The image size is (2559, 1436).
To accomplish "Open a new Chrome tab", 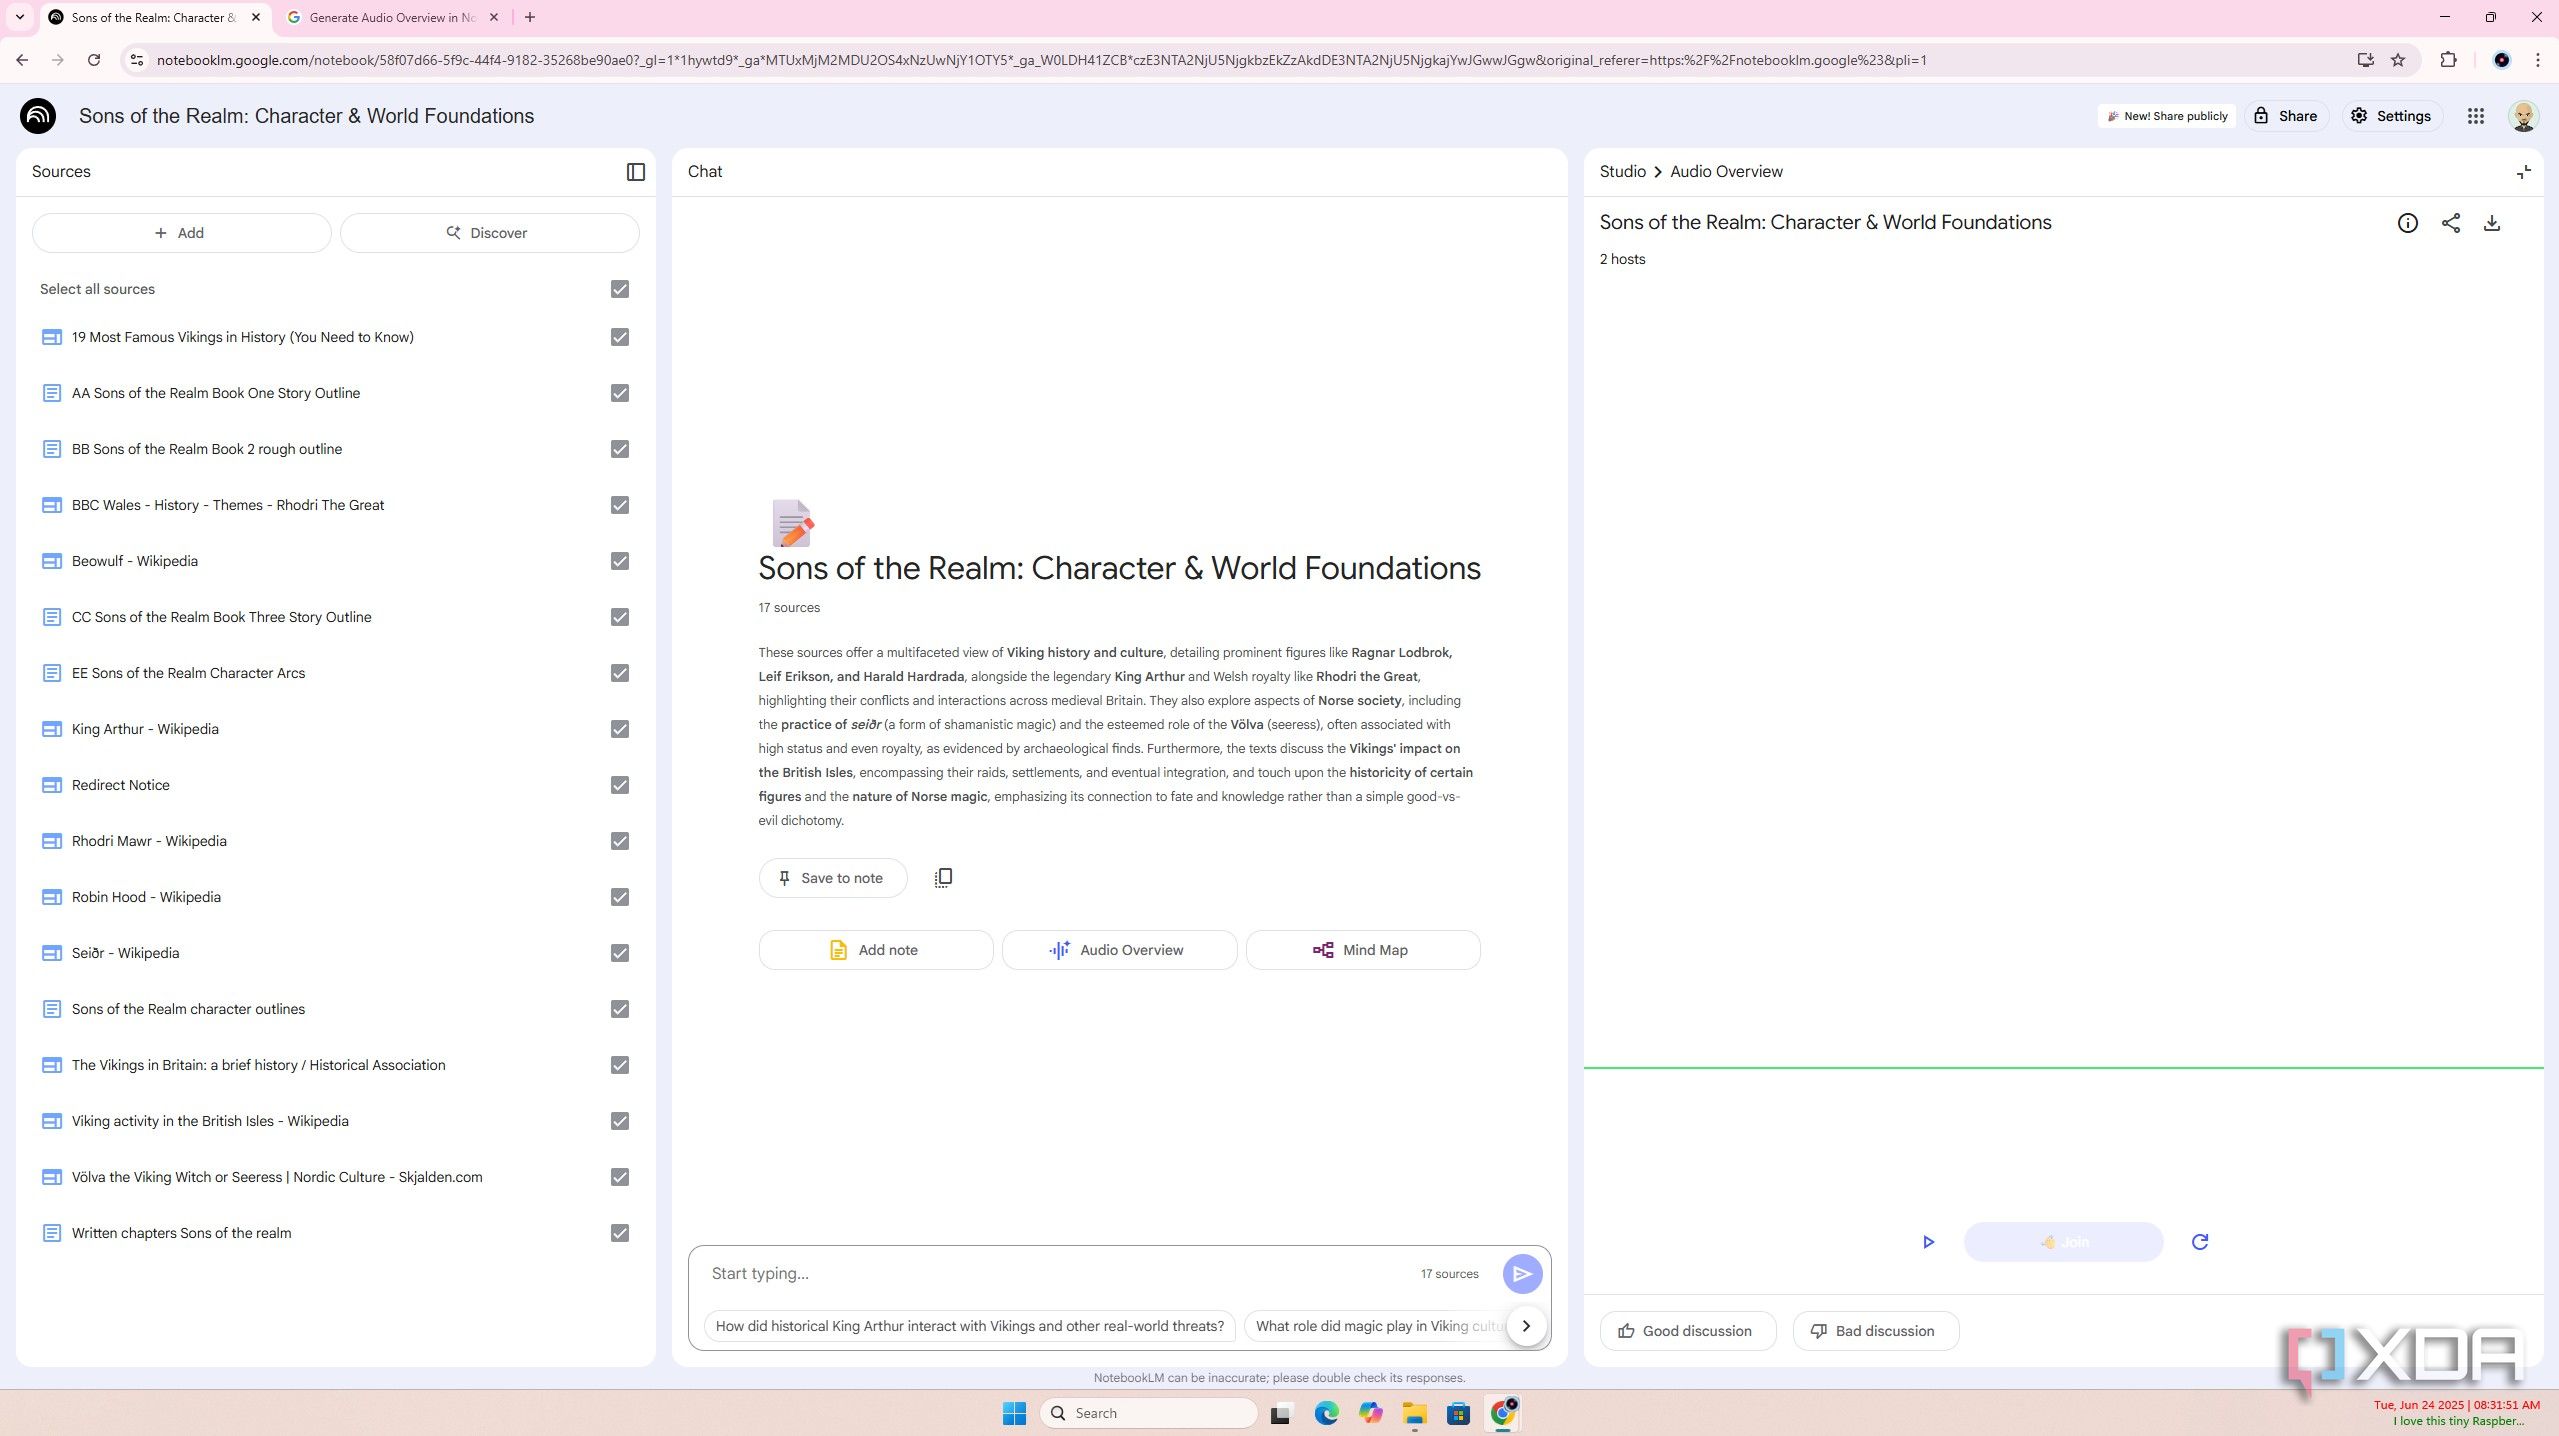I will point(530,17).
